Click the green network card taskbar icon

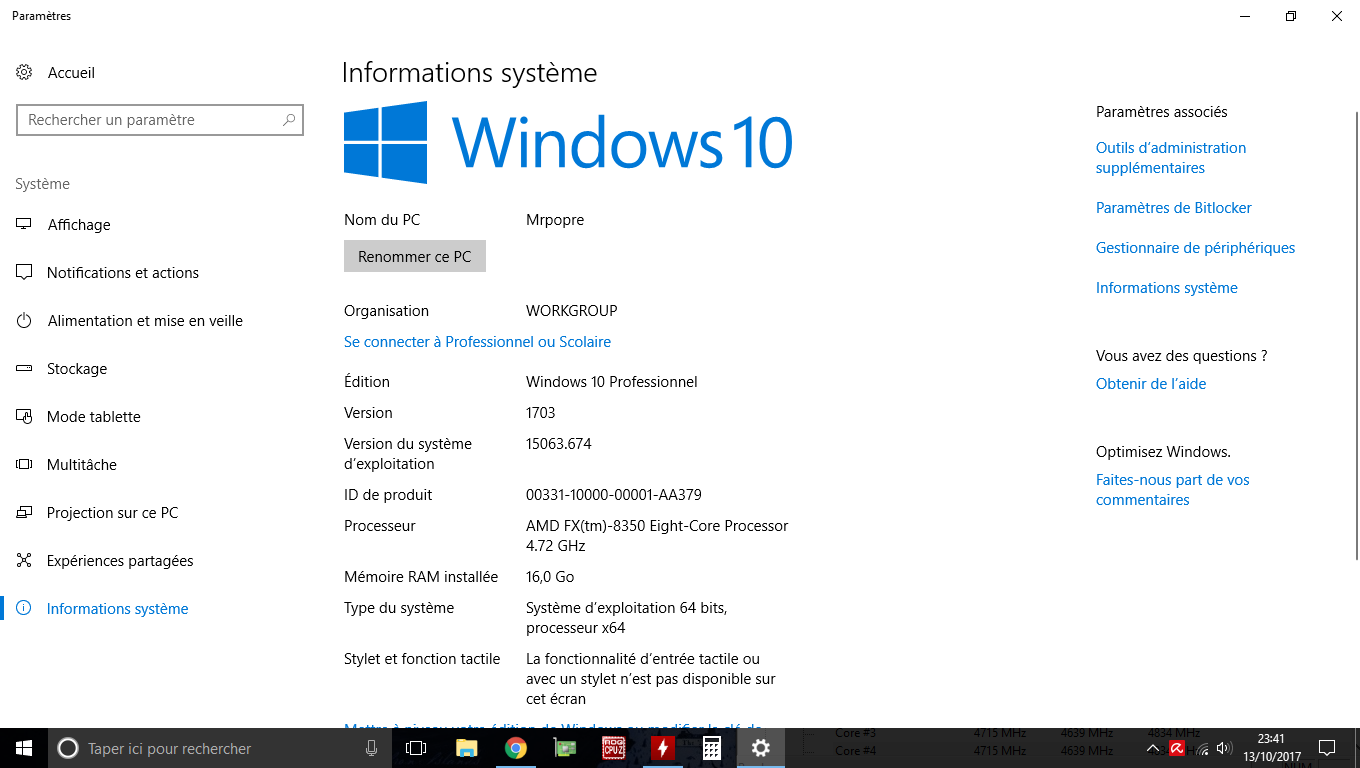pos(564,748)
